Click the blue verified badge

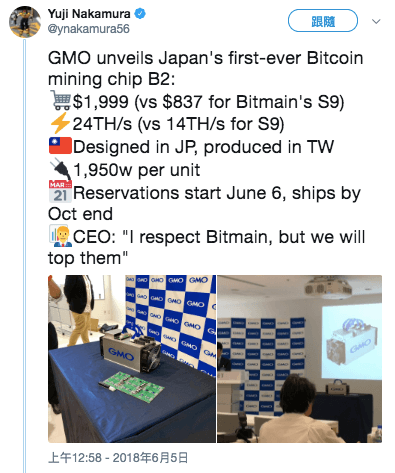coord(140,14)
